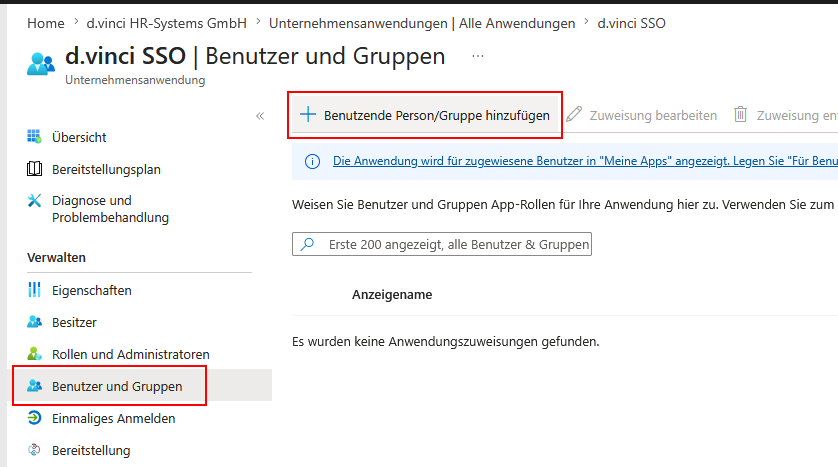
Task: Open Bereitstellungsplan in the side menu
Action: point(106,169)
